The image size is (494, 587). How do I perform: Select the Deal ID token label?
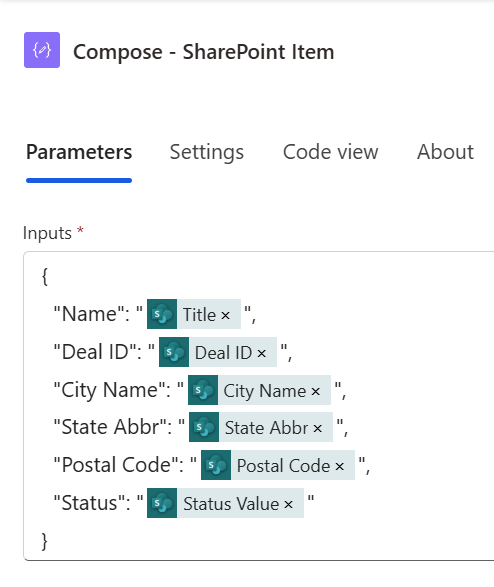click(x=223, y=352)
